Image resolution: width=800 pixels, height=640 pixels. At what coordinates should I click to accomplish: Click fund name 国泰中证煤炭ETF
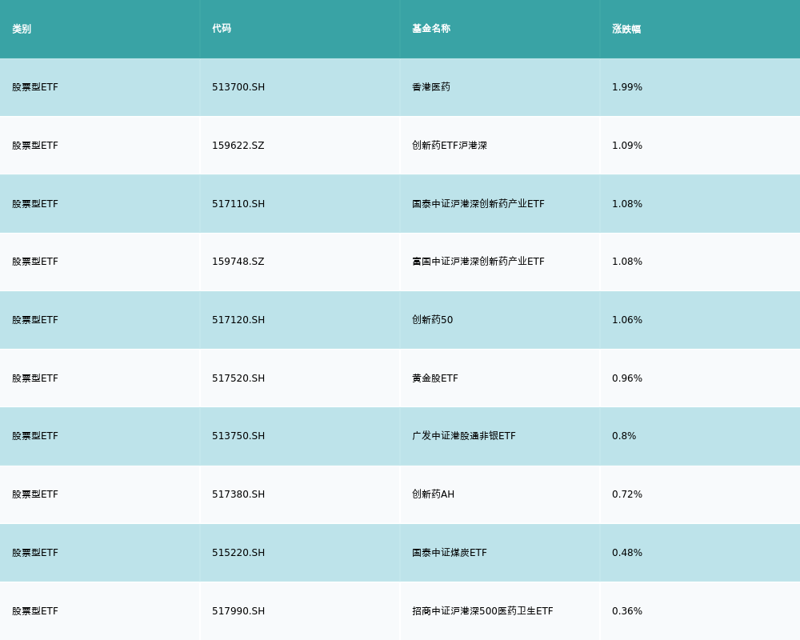(449, 553)
